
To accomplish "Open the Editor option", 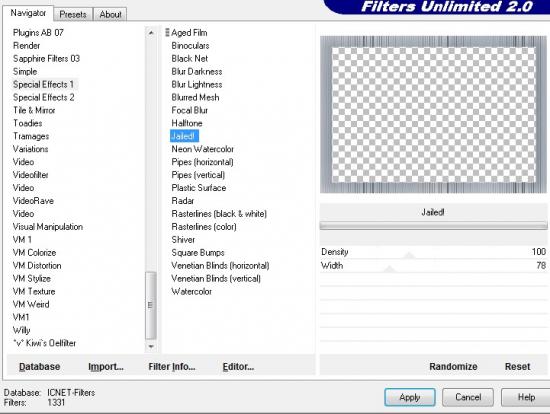I will coord(238,367).
